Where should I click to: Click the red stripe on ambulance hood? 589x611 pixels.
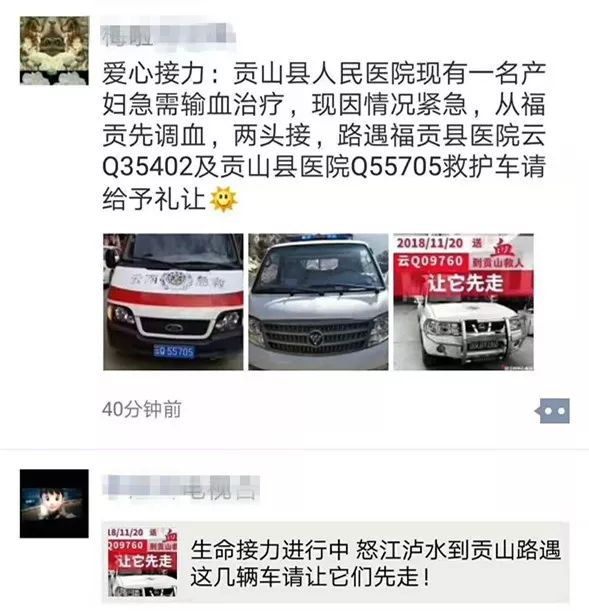click(x=175, y=298)
